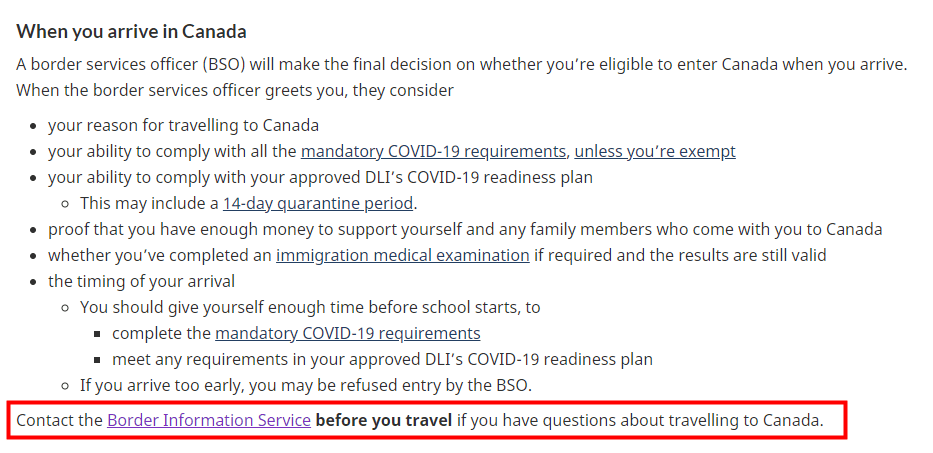This screenshot has width=933, height=453.
Task: Click the "meet any requirements in your approved" line
Action: [x=382, y=359]
